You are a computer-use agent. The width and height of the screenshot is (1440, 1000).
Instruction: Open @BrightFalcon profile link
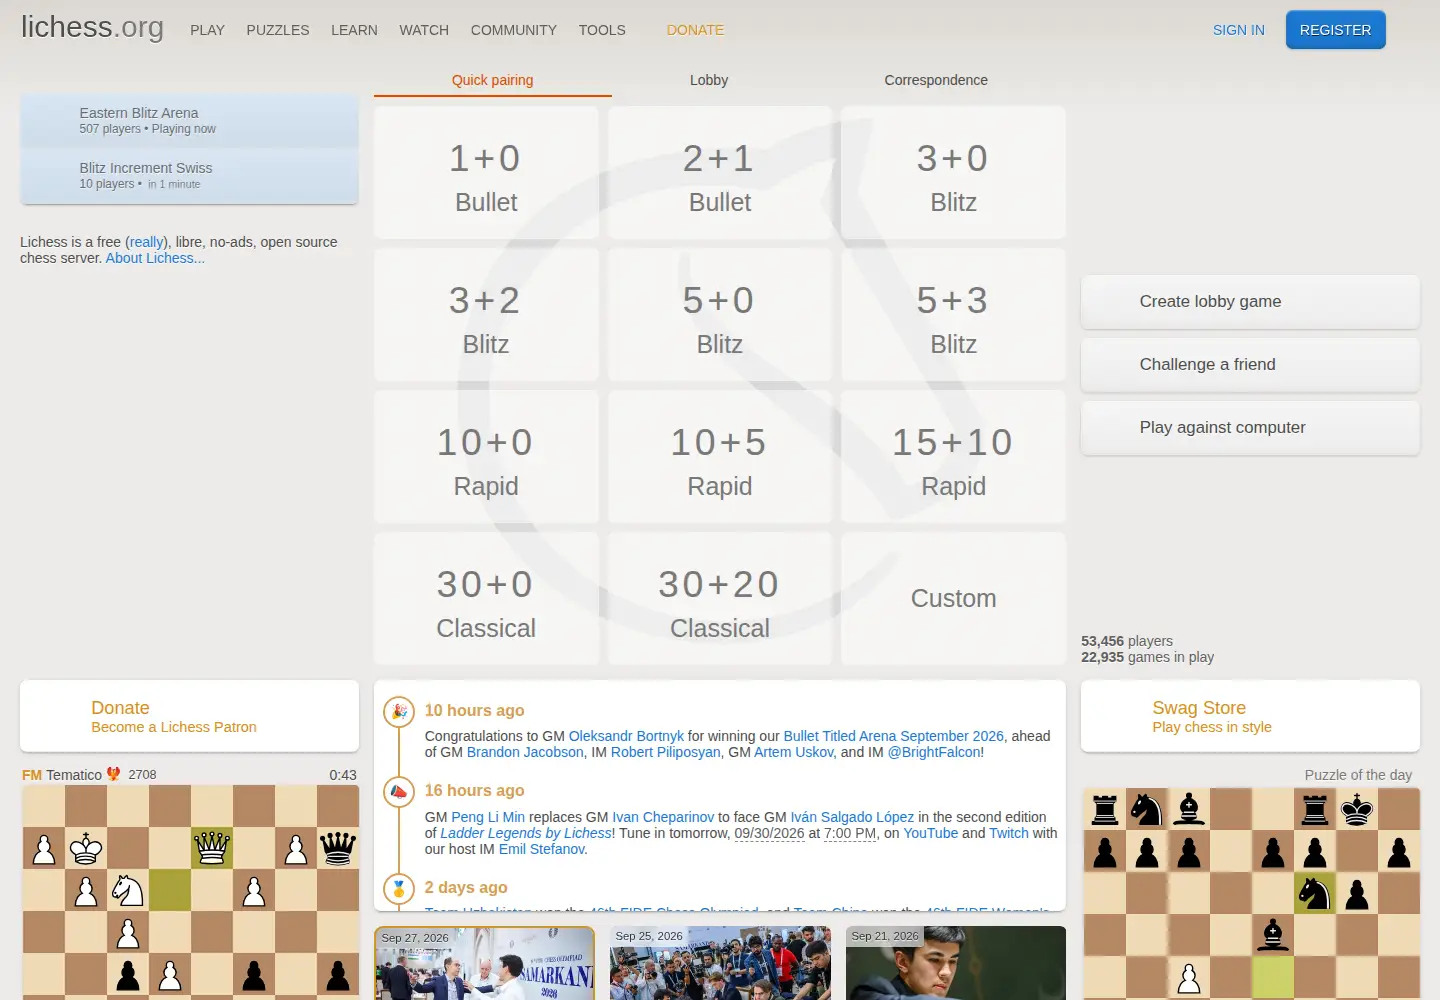(934, 752)
